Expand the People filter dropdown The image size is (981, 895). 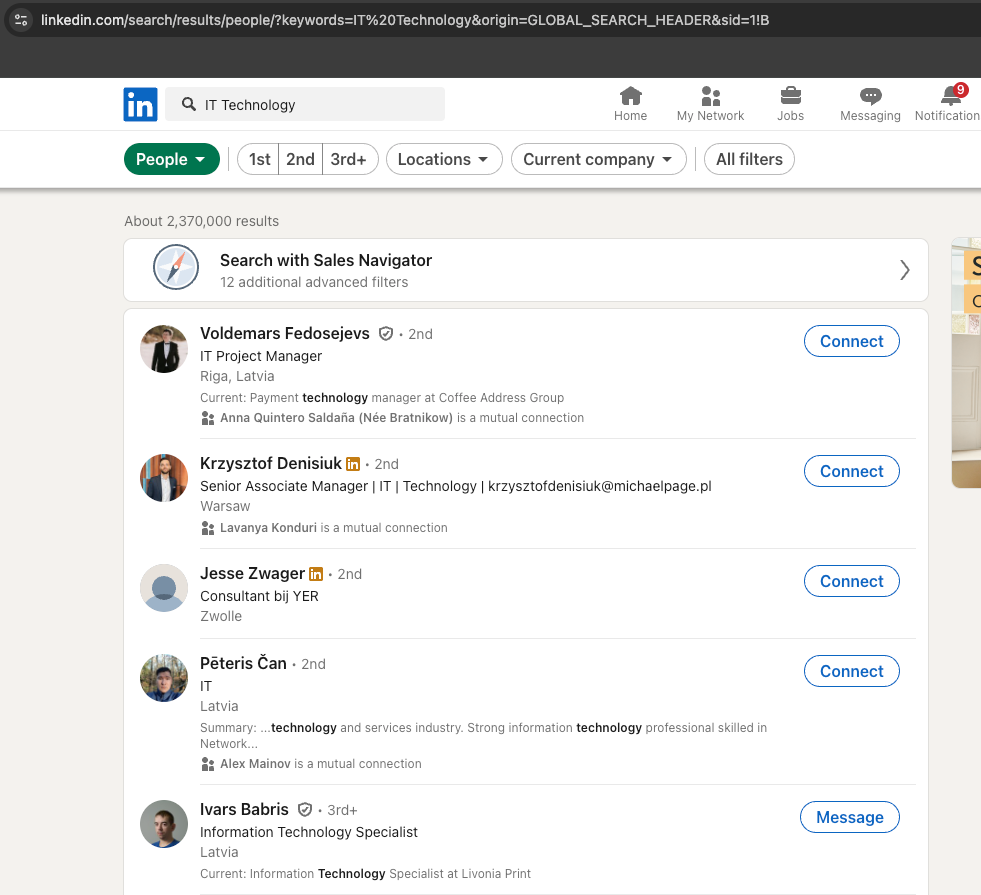coord(171,159)
